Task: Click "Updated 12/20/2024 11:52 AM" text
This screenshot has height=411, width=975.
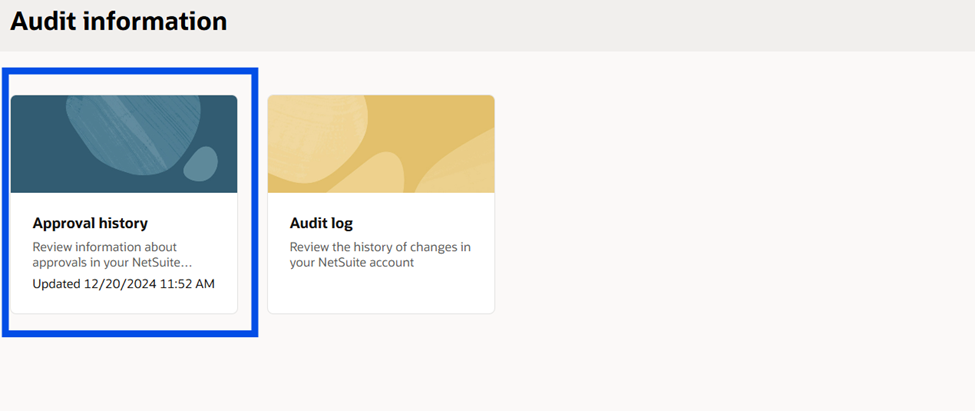Action: click(x=124, y=284)
